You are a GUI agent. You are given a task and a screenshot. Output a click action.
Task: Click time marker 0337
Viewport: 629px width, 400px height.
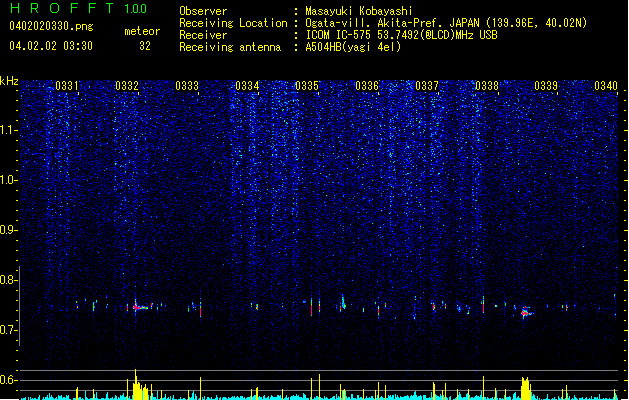(x=427, y=86)
